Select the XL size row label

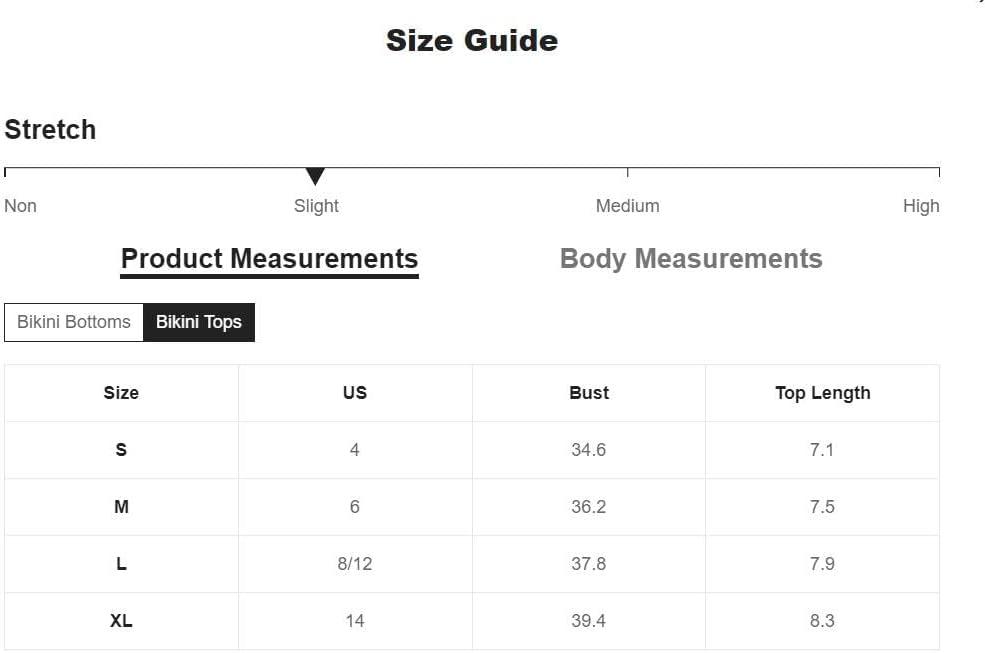[121, 621]
